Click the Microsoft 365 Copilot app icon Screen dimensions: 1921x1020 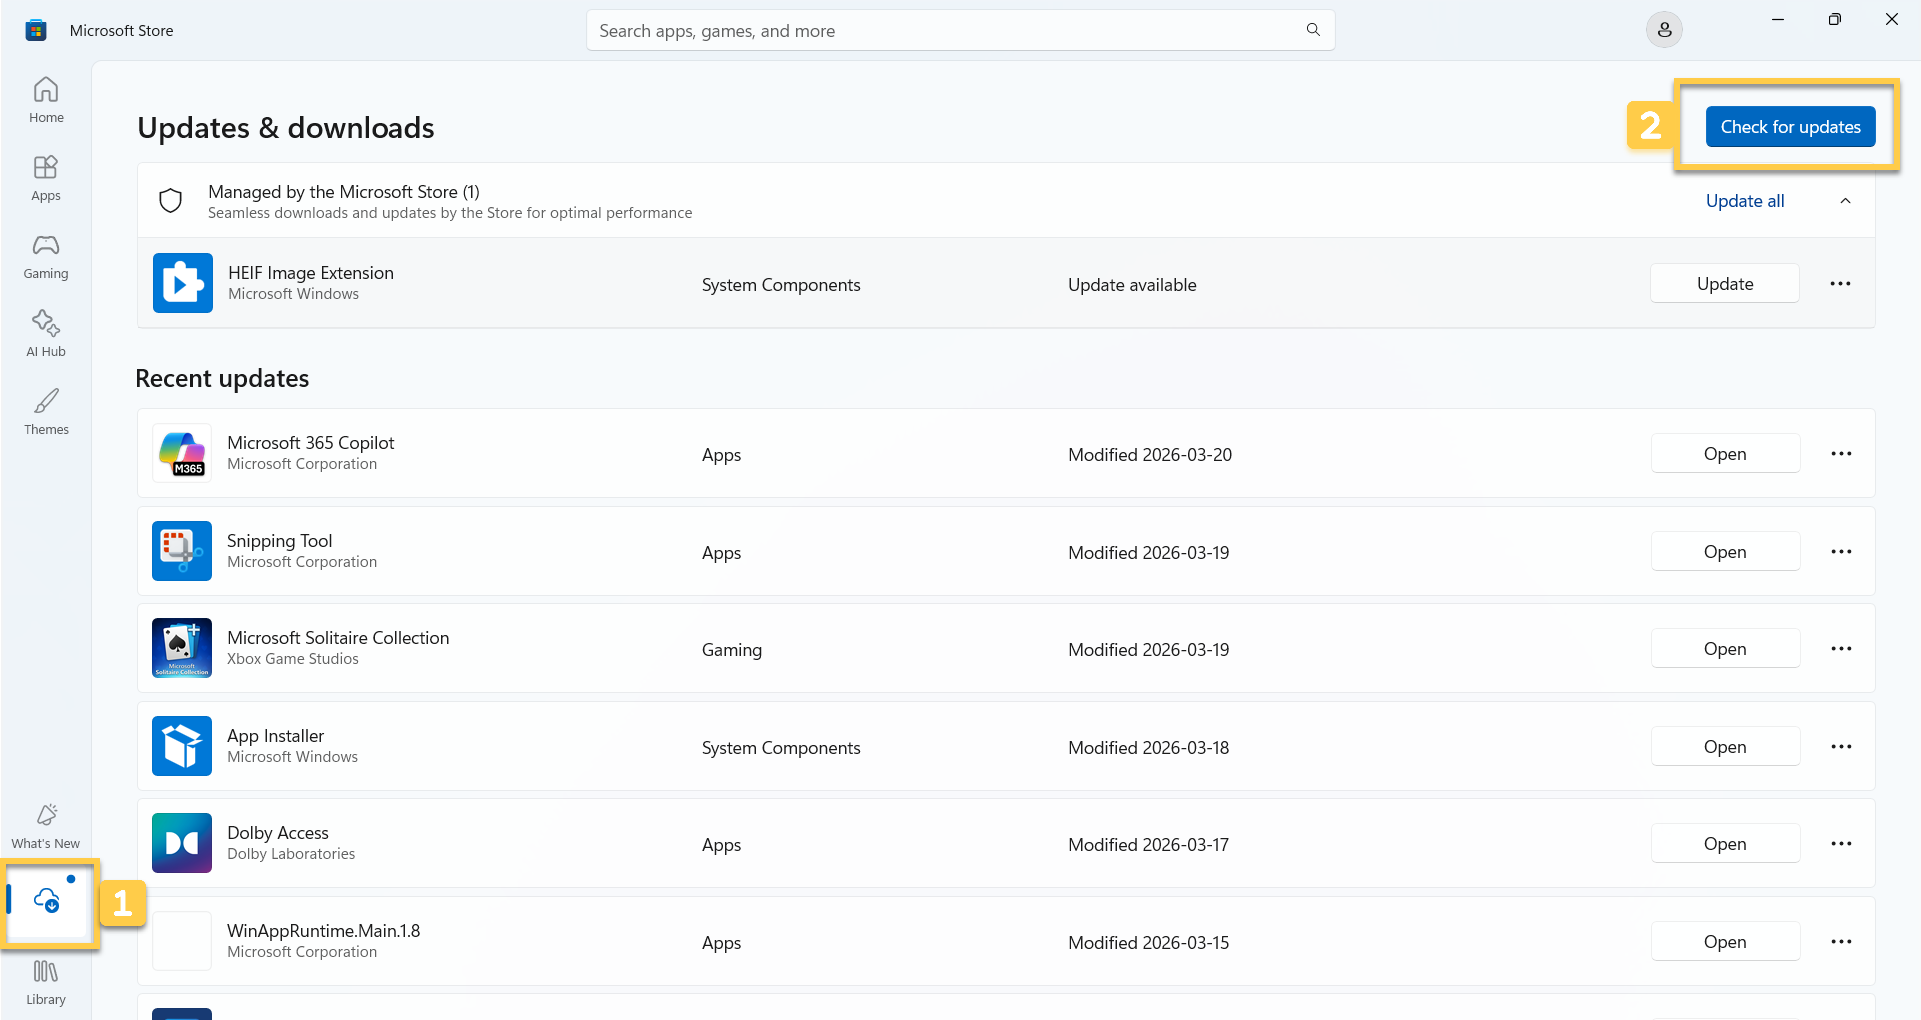coord(182,453)
